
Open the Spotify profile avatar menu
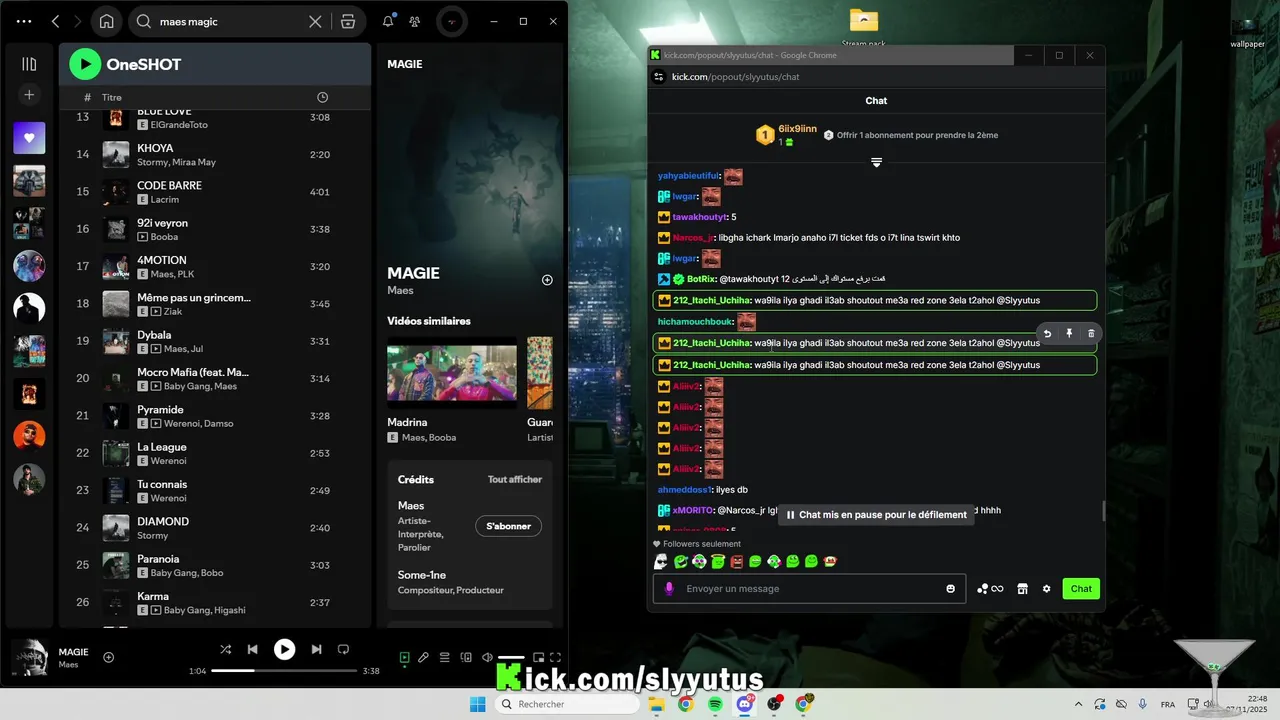tap(452, 21)
